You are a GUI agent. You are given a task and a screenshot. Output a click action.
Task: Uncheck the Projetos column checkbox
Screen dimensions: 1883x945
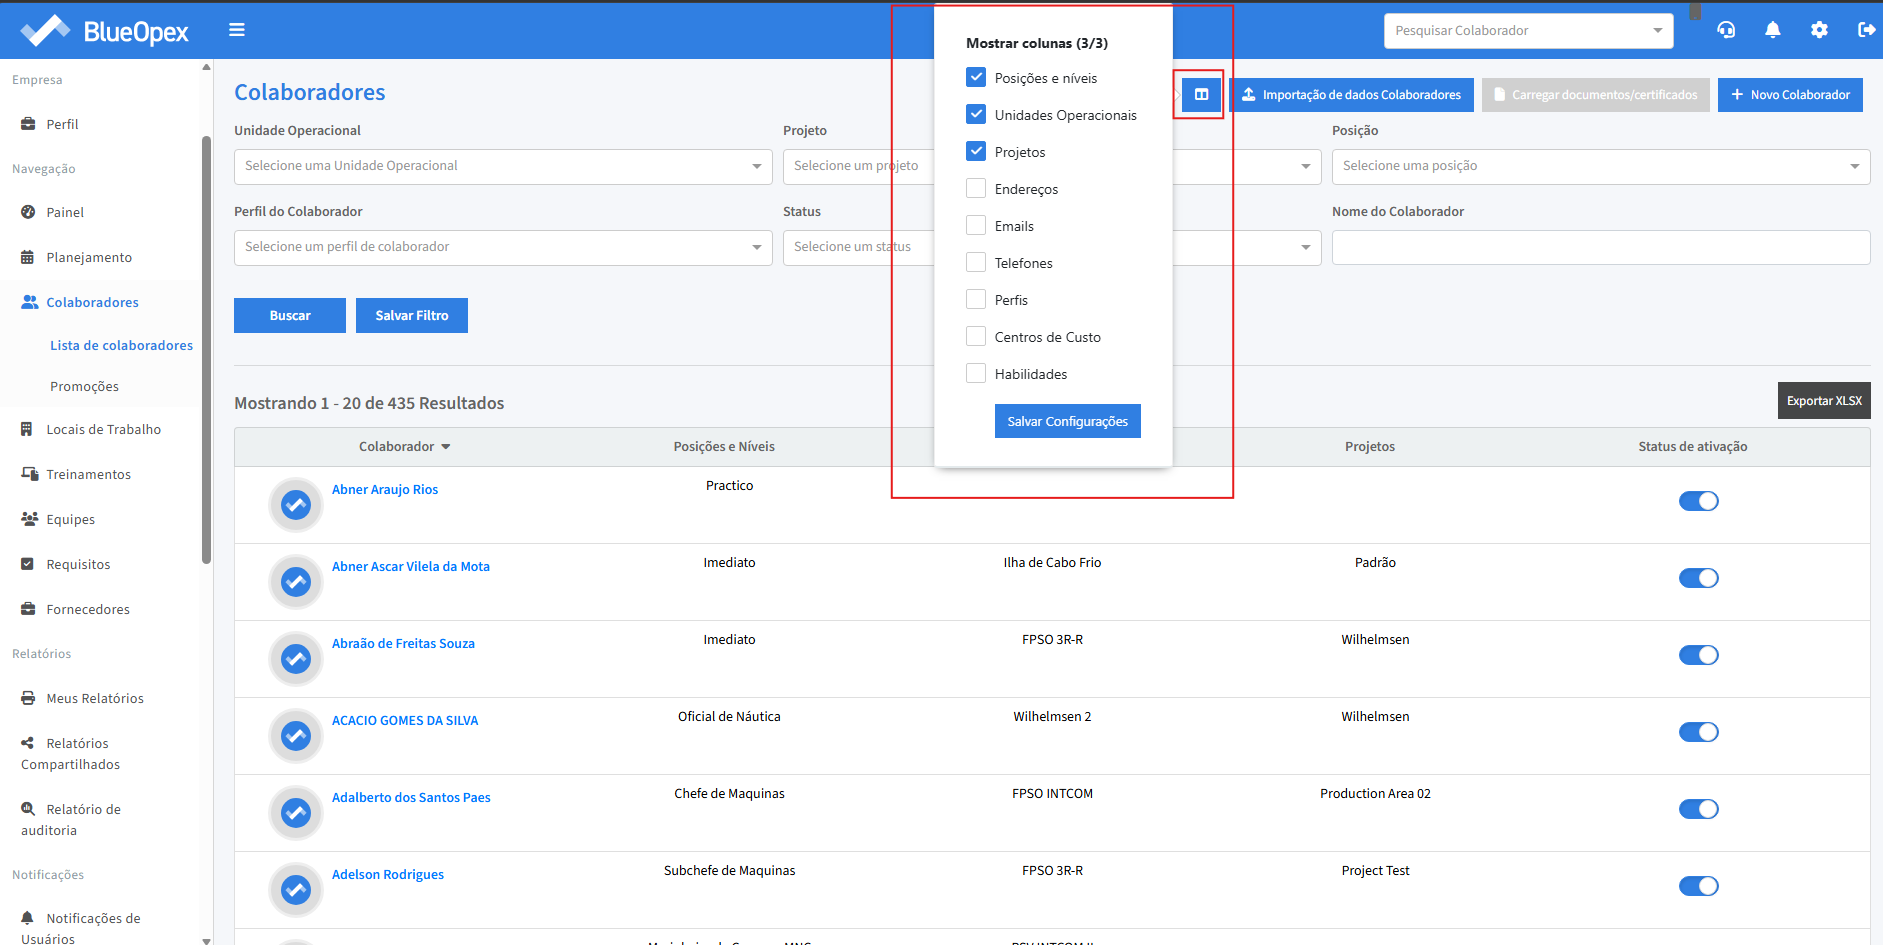coord(976,151)
